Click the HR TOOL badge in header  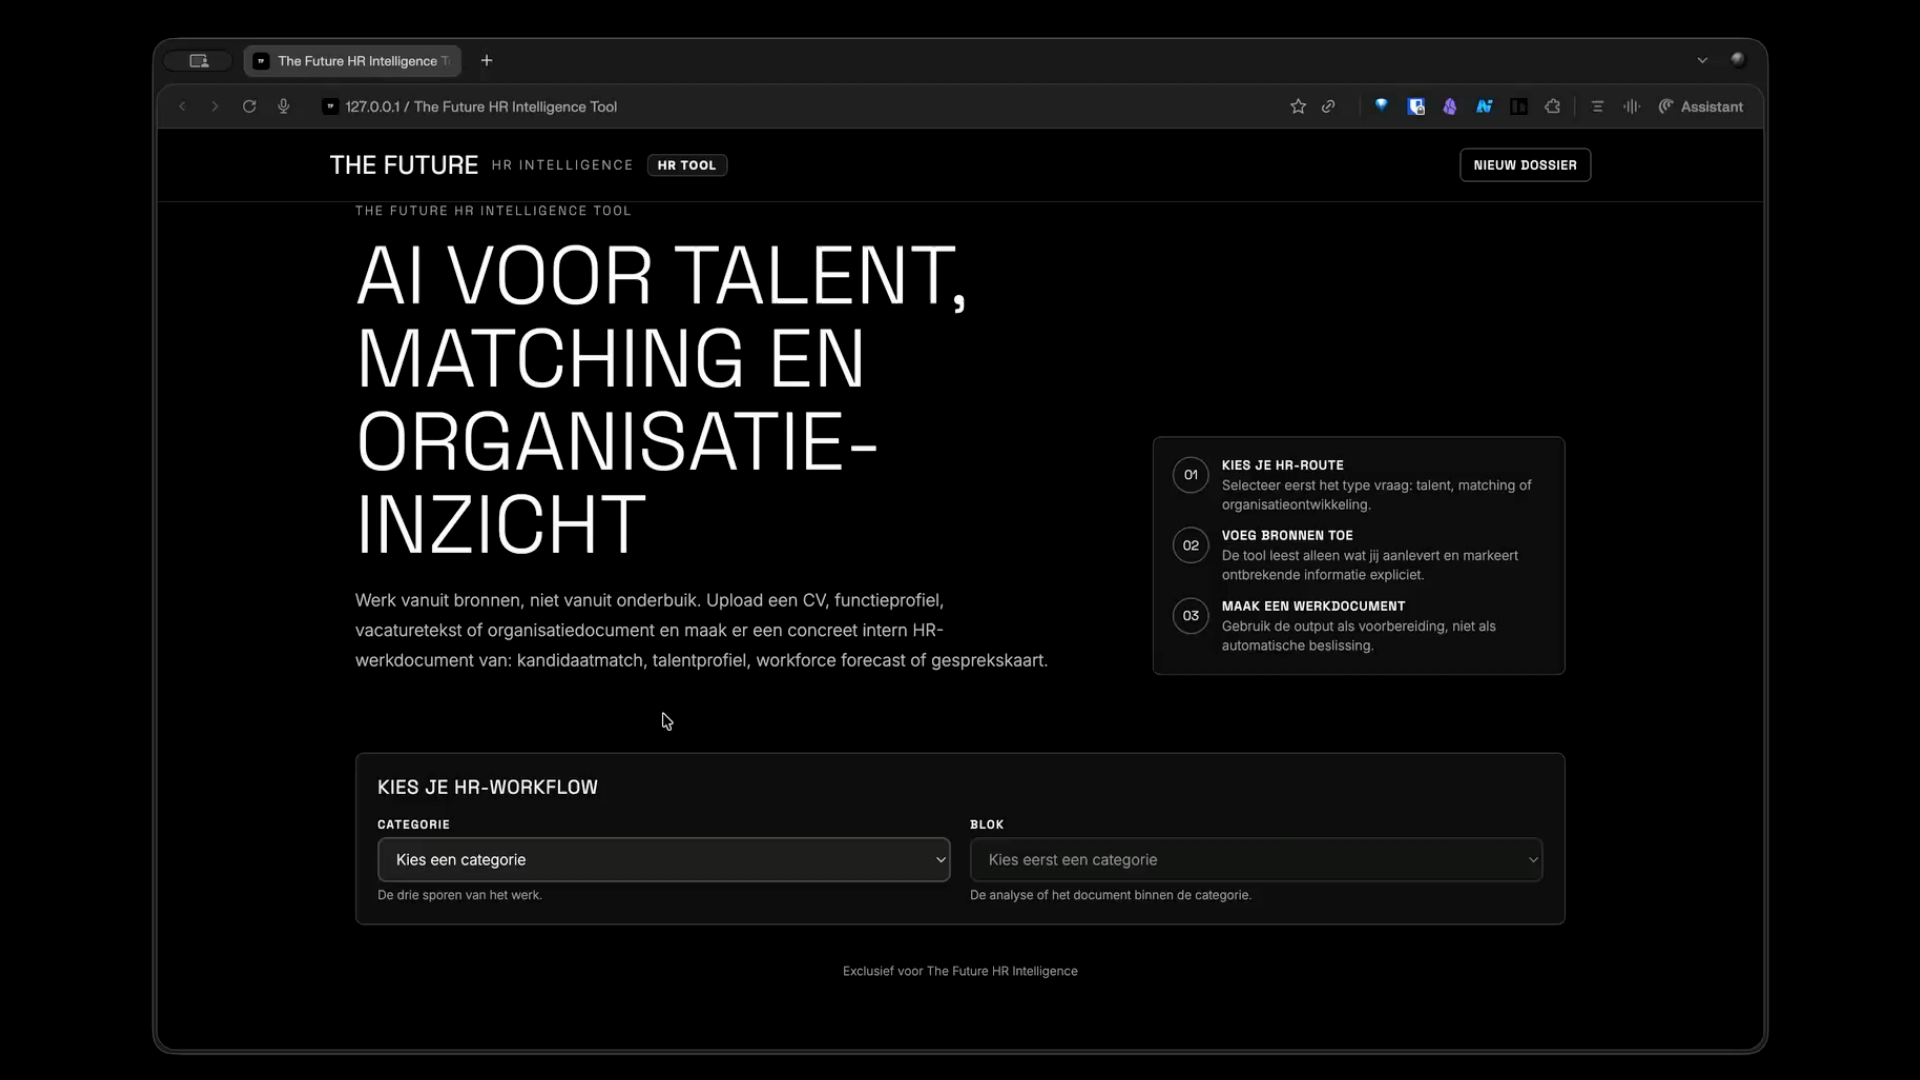[687, 165]
